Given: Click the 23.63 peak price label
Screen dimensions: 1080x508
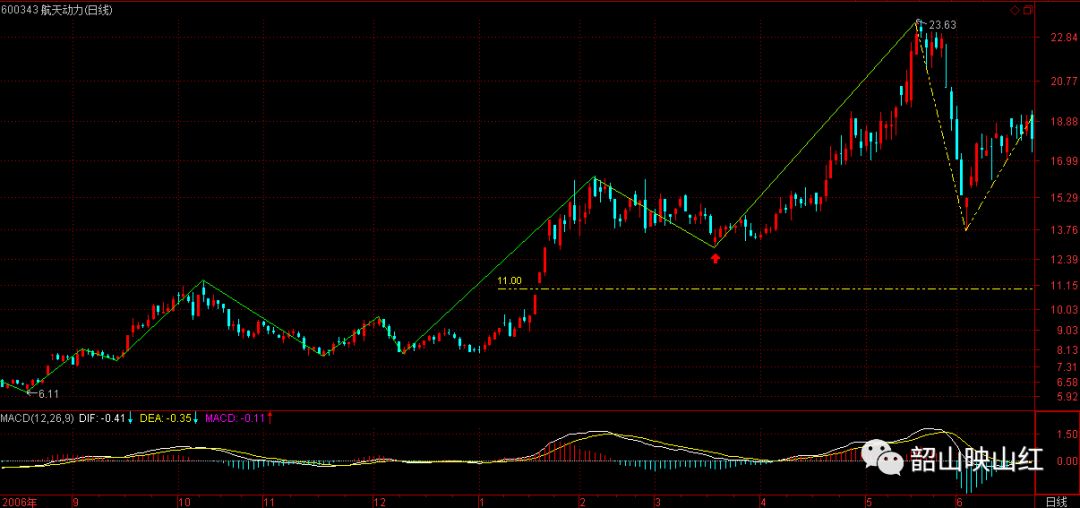Looking at the screenshot, I should click(x=942, y=25).
